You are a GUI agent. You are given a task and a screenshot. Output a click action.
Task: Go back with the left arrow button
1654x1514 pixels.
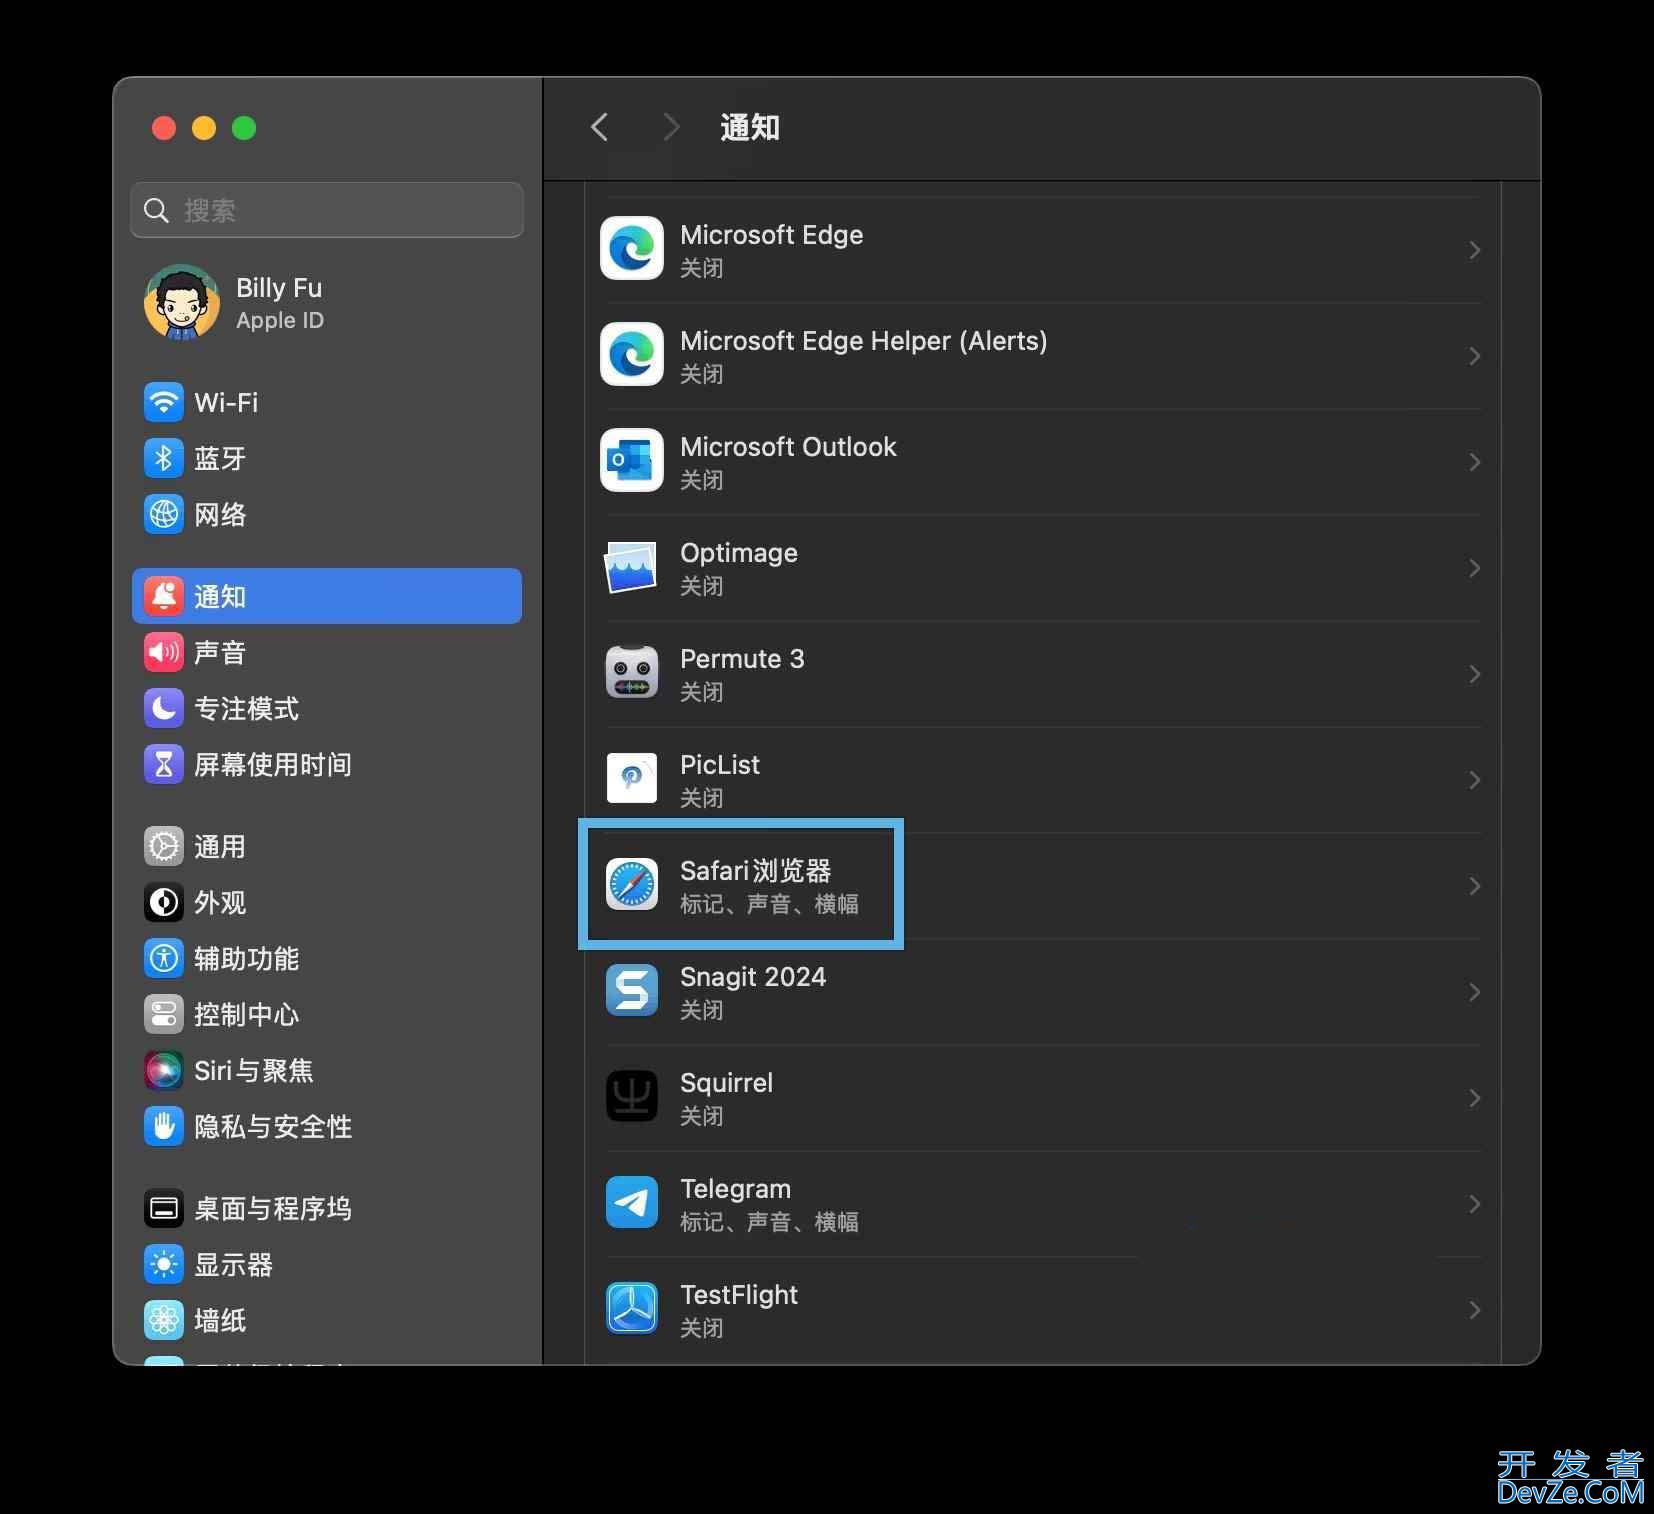(x=600, y=127)
